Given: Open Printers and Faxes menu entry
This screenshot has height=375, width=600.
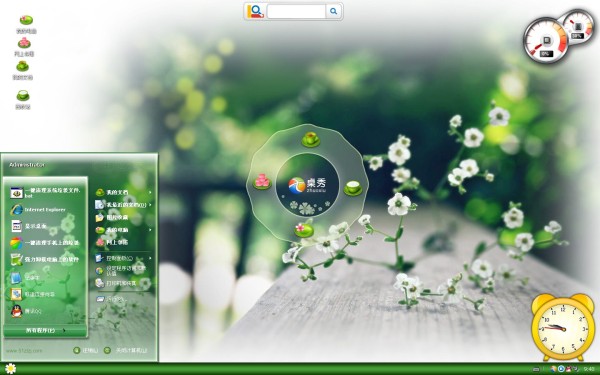Looking at the screenshot, I should coord(116,283).
